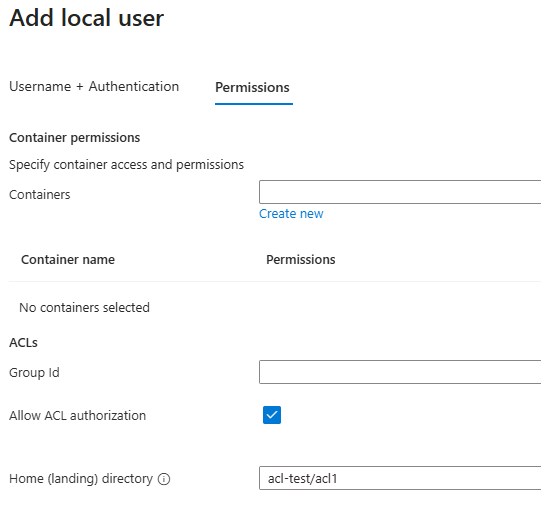Select the Permissions tab
The width and height of the screenshot is (541, 520).
point(252,88)
